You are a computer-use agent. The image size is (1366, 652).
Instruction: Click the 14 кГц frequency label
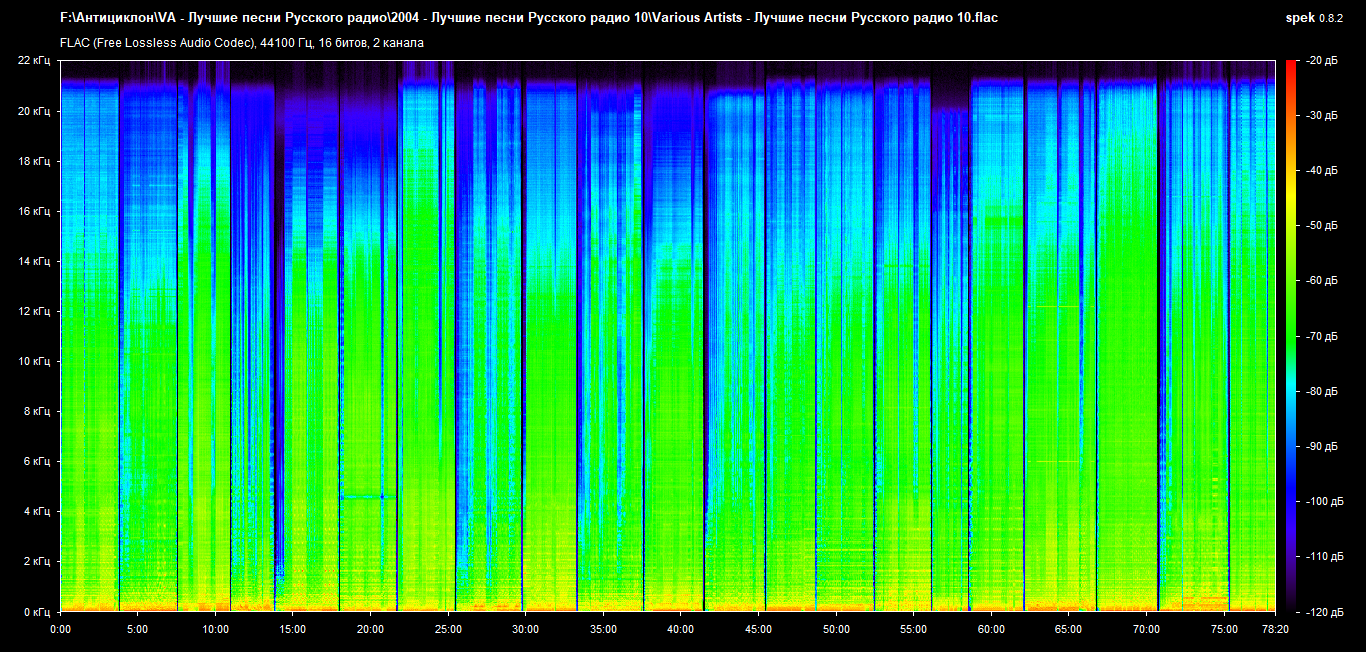pyautogui.click(x=36, y=261)
